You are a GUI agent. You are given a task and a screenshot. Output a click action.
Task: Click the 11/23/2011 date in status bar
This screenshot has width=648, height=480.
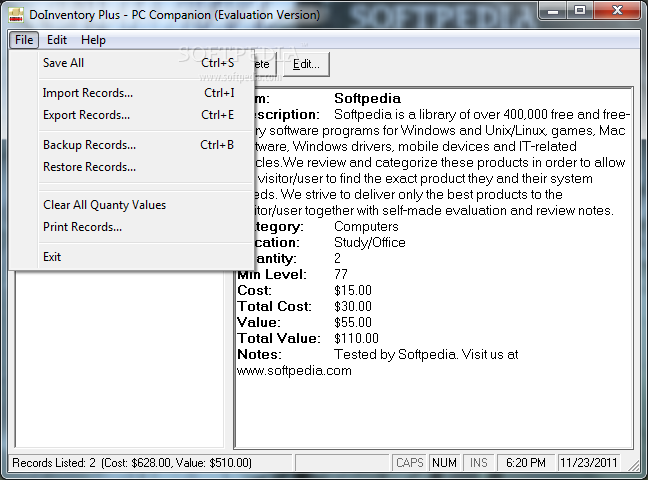[589, 463]
